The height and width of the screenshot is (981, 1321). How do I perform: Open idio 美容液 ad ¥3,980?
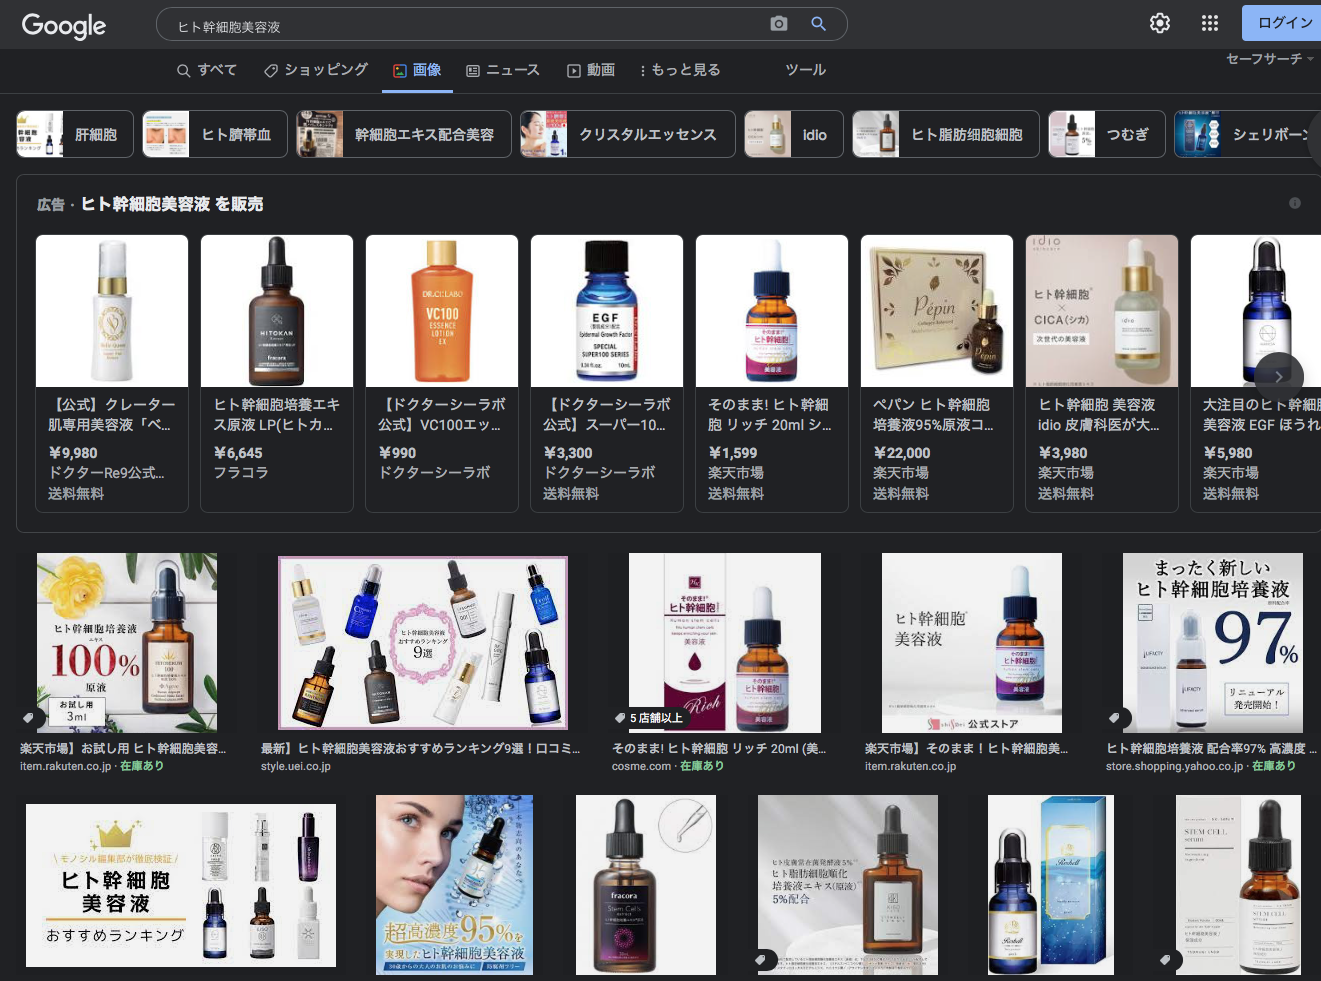pyautogui.click(x=1102, y=373)
